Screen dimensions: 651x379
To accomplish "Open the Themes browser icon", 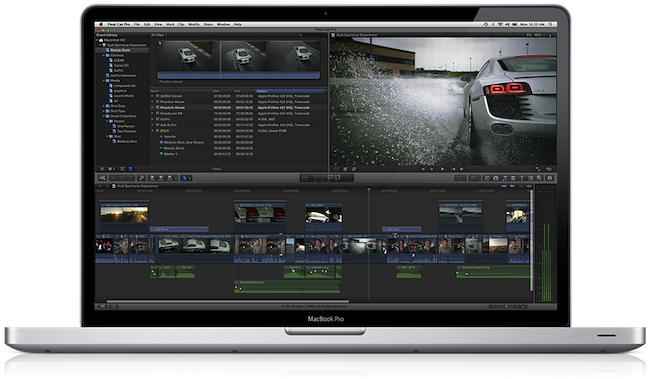I will 539,178.
